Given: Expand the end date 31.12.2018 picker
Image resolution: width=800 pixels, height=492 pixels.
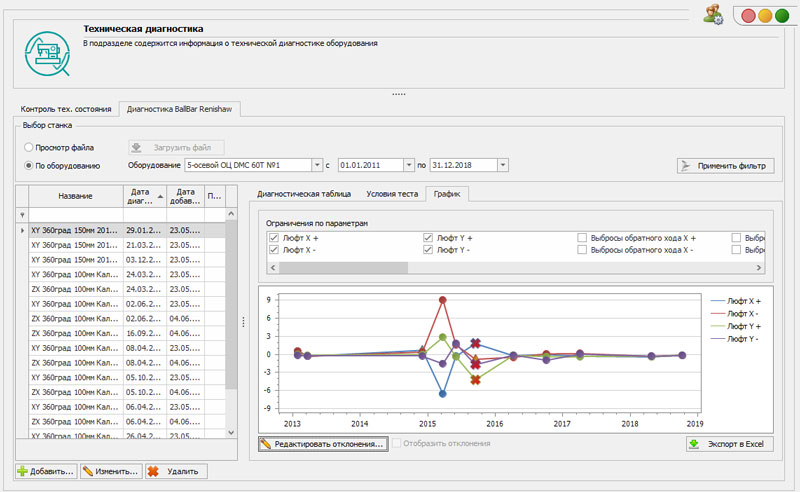Looking at the screenshot, I should [x=502, y=165].
